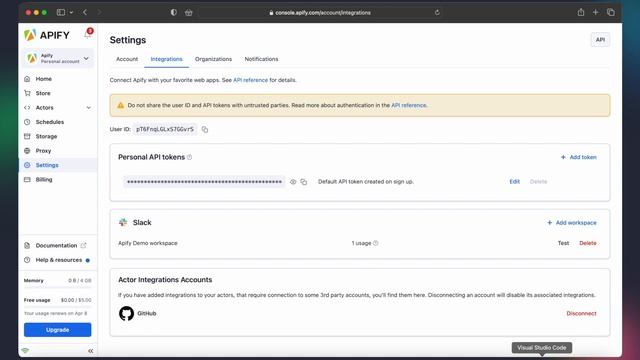Copy the default API token
Viewport: 640px width, 360px height.
tap(304, 182)
